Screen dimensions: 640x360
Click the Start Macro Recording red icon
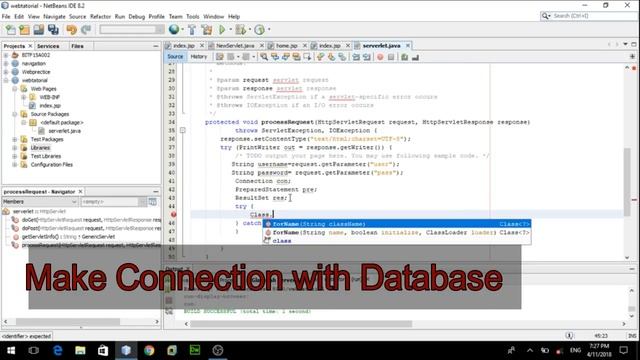(x=380, y=57)
